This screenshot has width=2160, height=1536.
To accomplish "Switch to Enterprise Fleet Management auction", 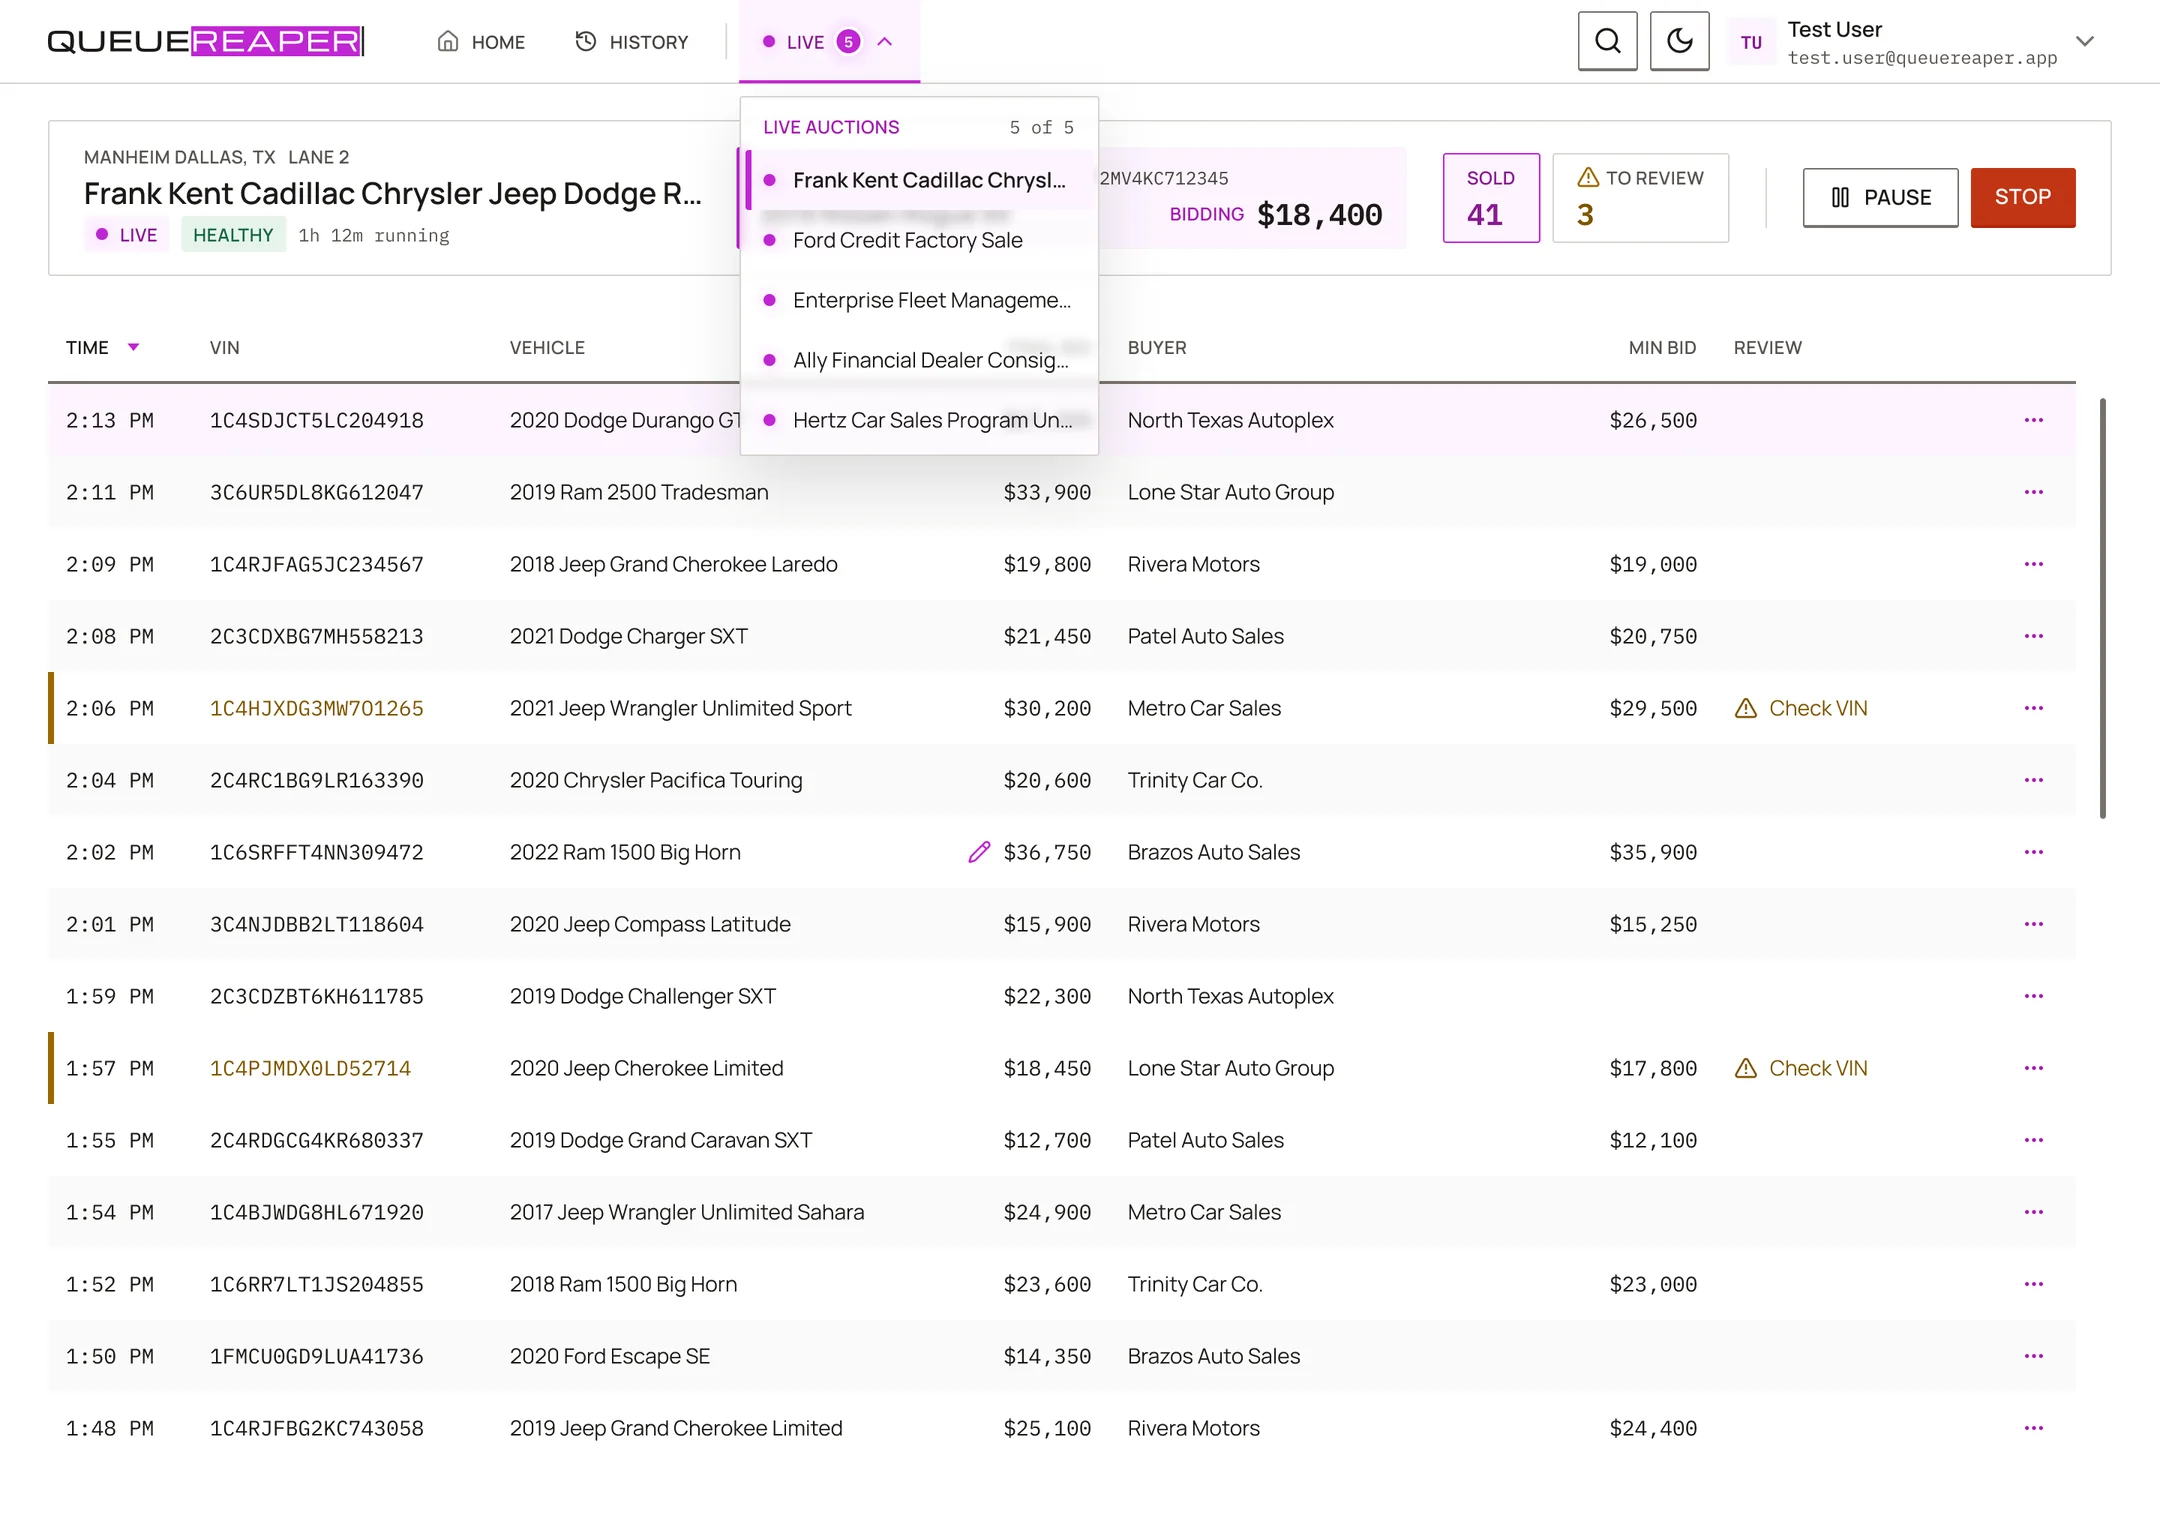I will (x=919, y=300).
